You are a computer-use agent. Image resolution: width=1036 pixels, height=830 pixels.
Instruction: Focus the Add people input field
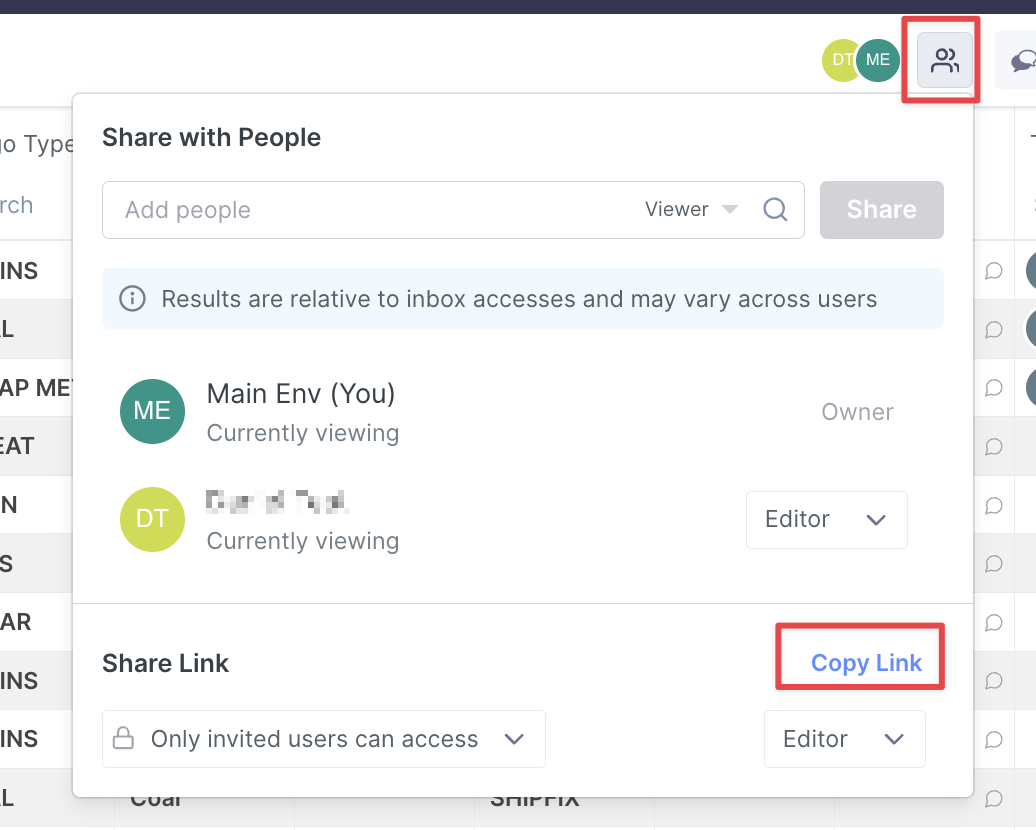(x=370, y=210)
